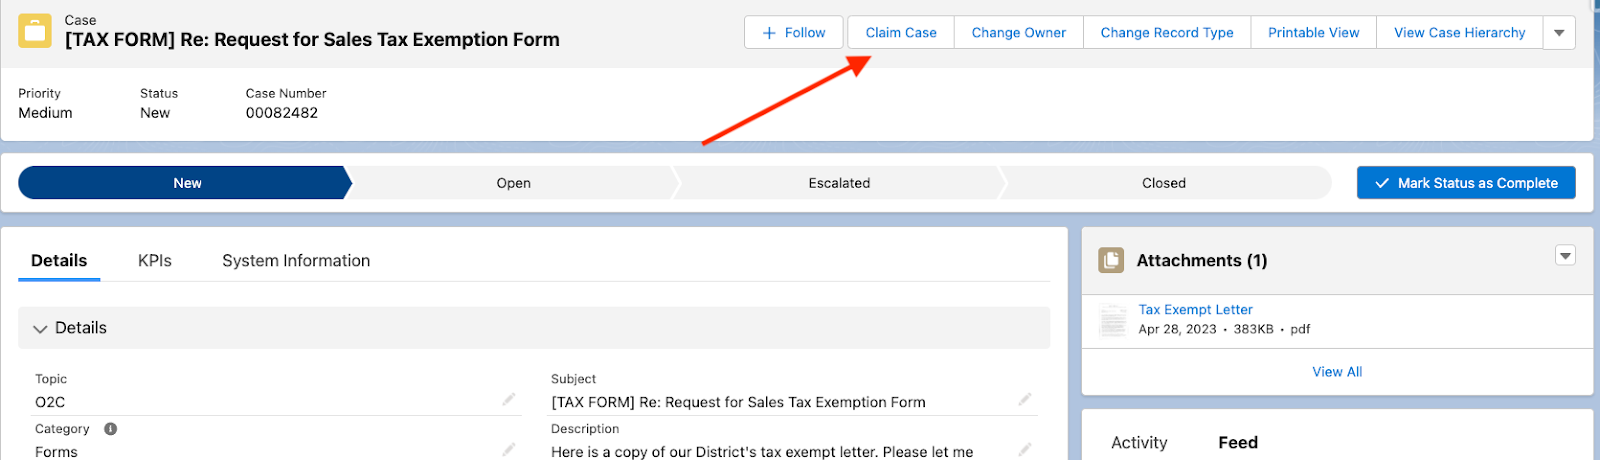Open more actions dropdown beside View Case Hierarchy
This screenshot has width=1600, height=460.
1559,33
